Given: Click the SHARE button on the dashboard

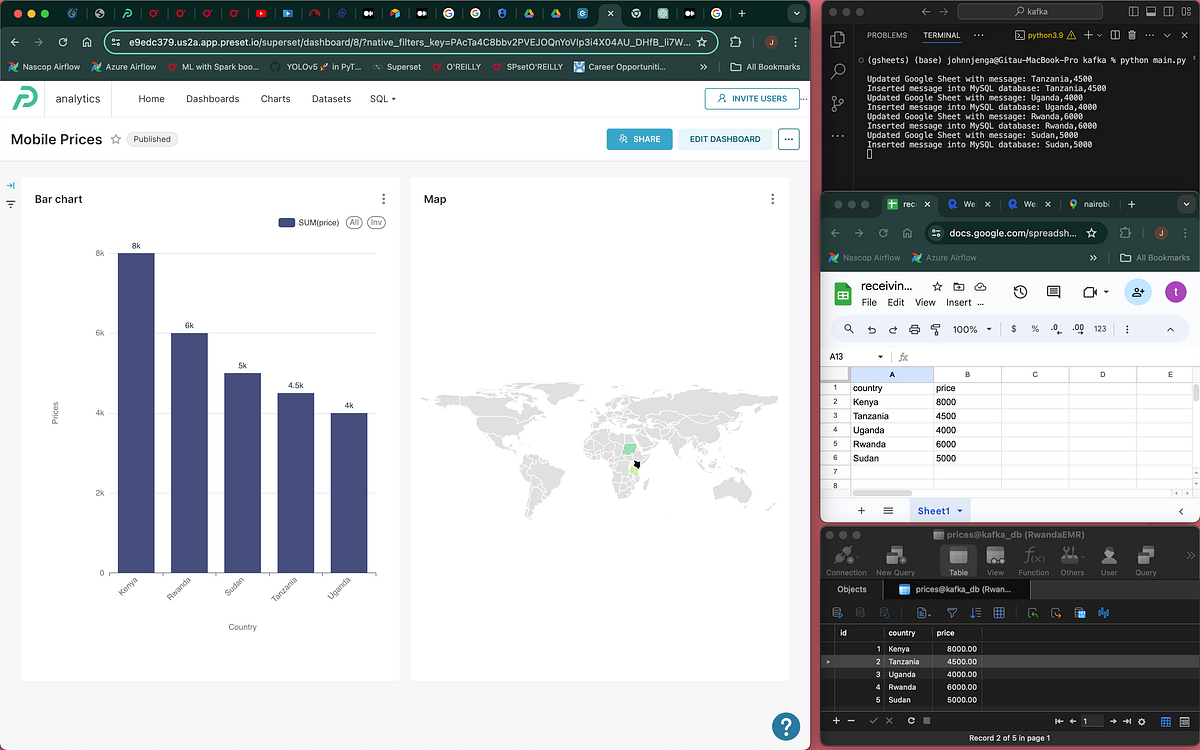Looking at the screenshot, I should (639, 139).
